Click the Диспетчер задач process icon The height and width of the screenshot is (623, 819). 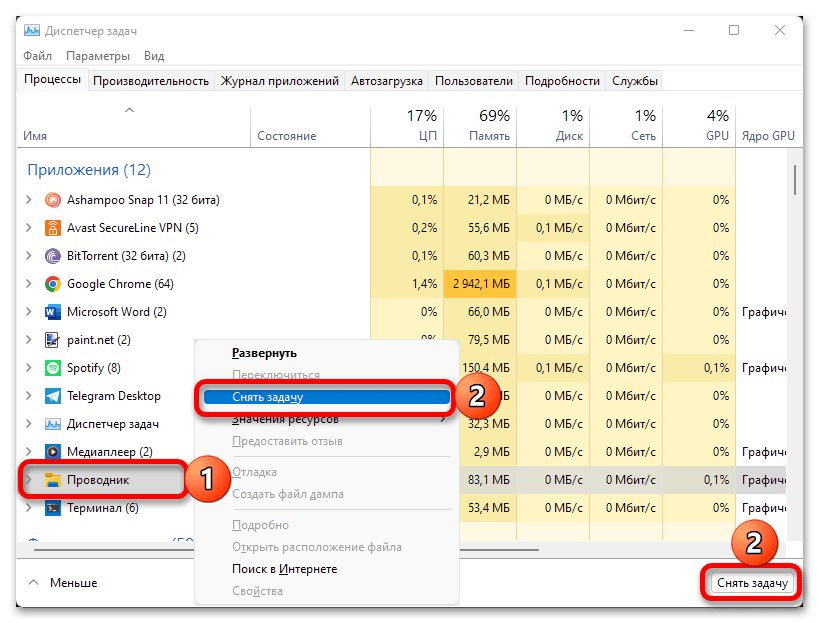pyautogui.click(x=53, y=424)
